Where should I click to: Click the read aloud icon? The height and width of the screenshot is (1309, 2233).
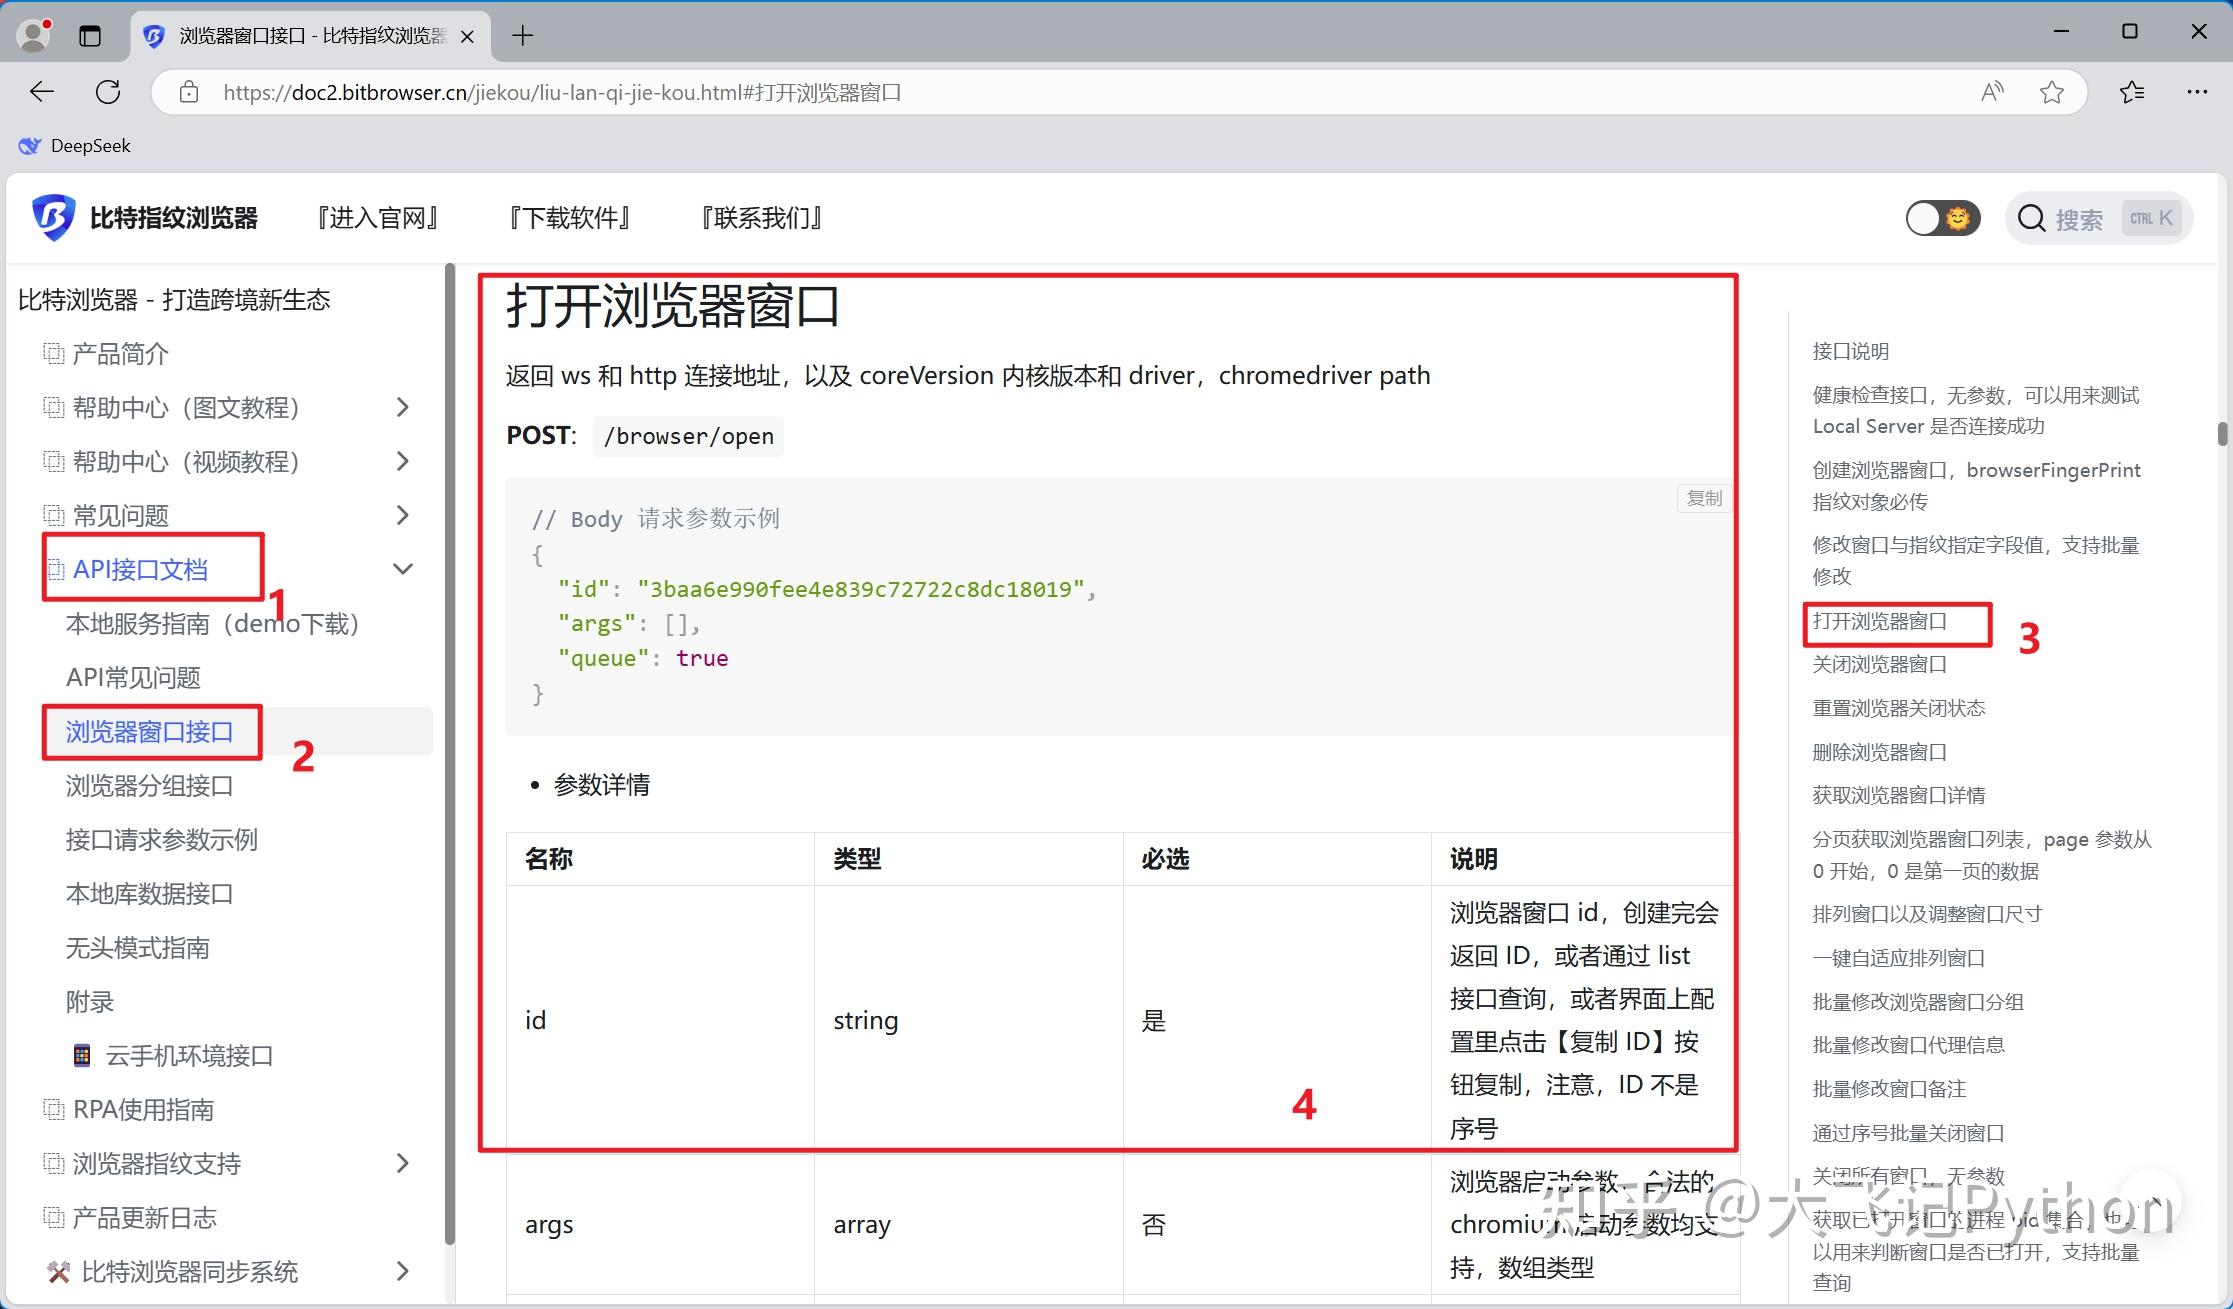coord(1992,92)
